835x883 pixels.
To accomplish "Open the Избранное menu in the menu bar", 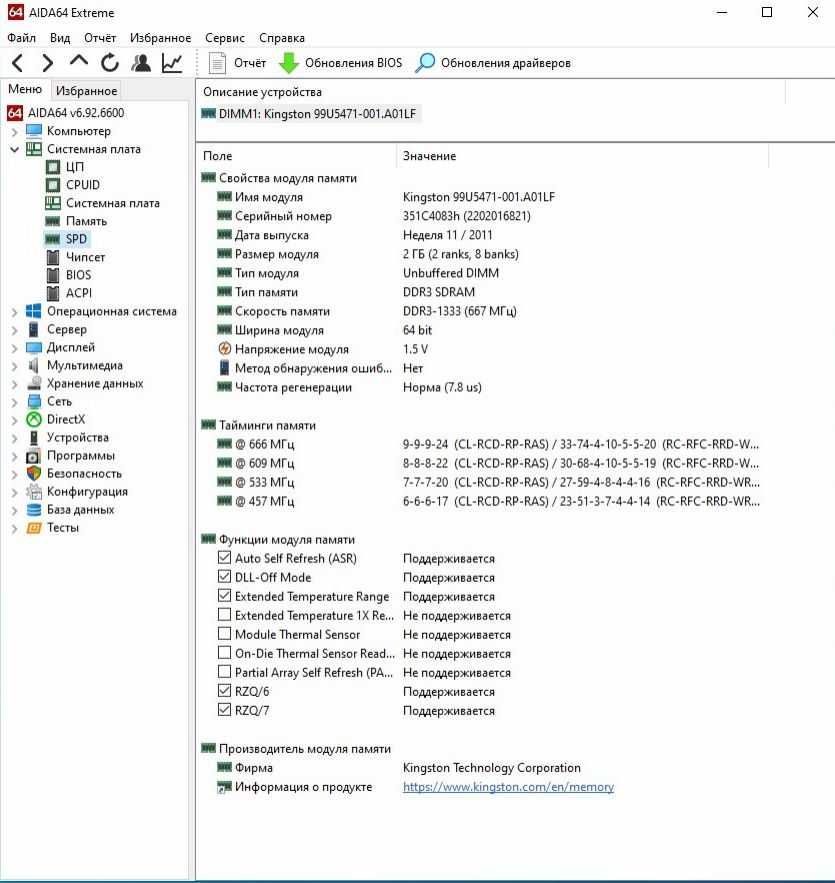I will [160, 38].
